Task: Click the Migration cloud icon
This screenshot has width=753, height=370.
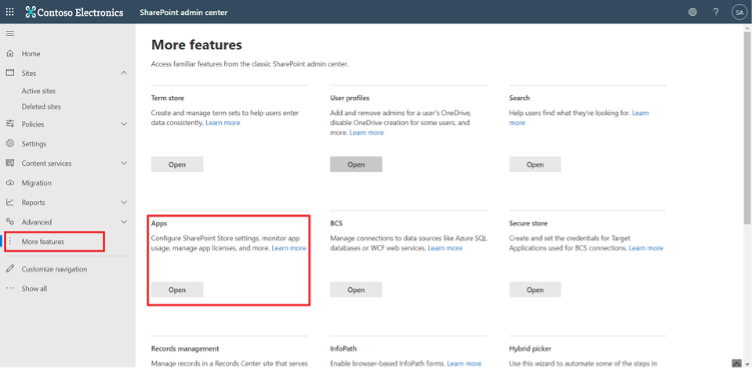Action: (x=10, y=183)
